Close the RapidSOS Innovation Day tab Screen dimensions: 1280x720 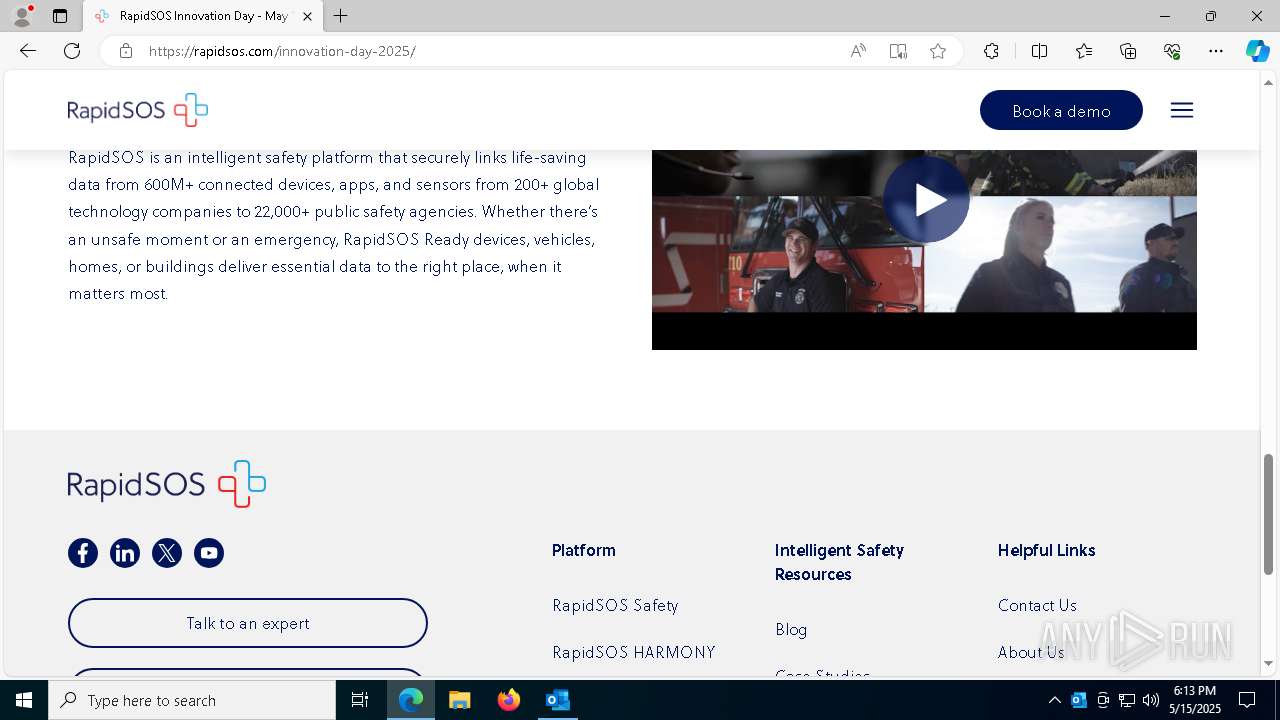pyautogui.click(x=307, y=16)
